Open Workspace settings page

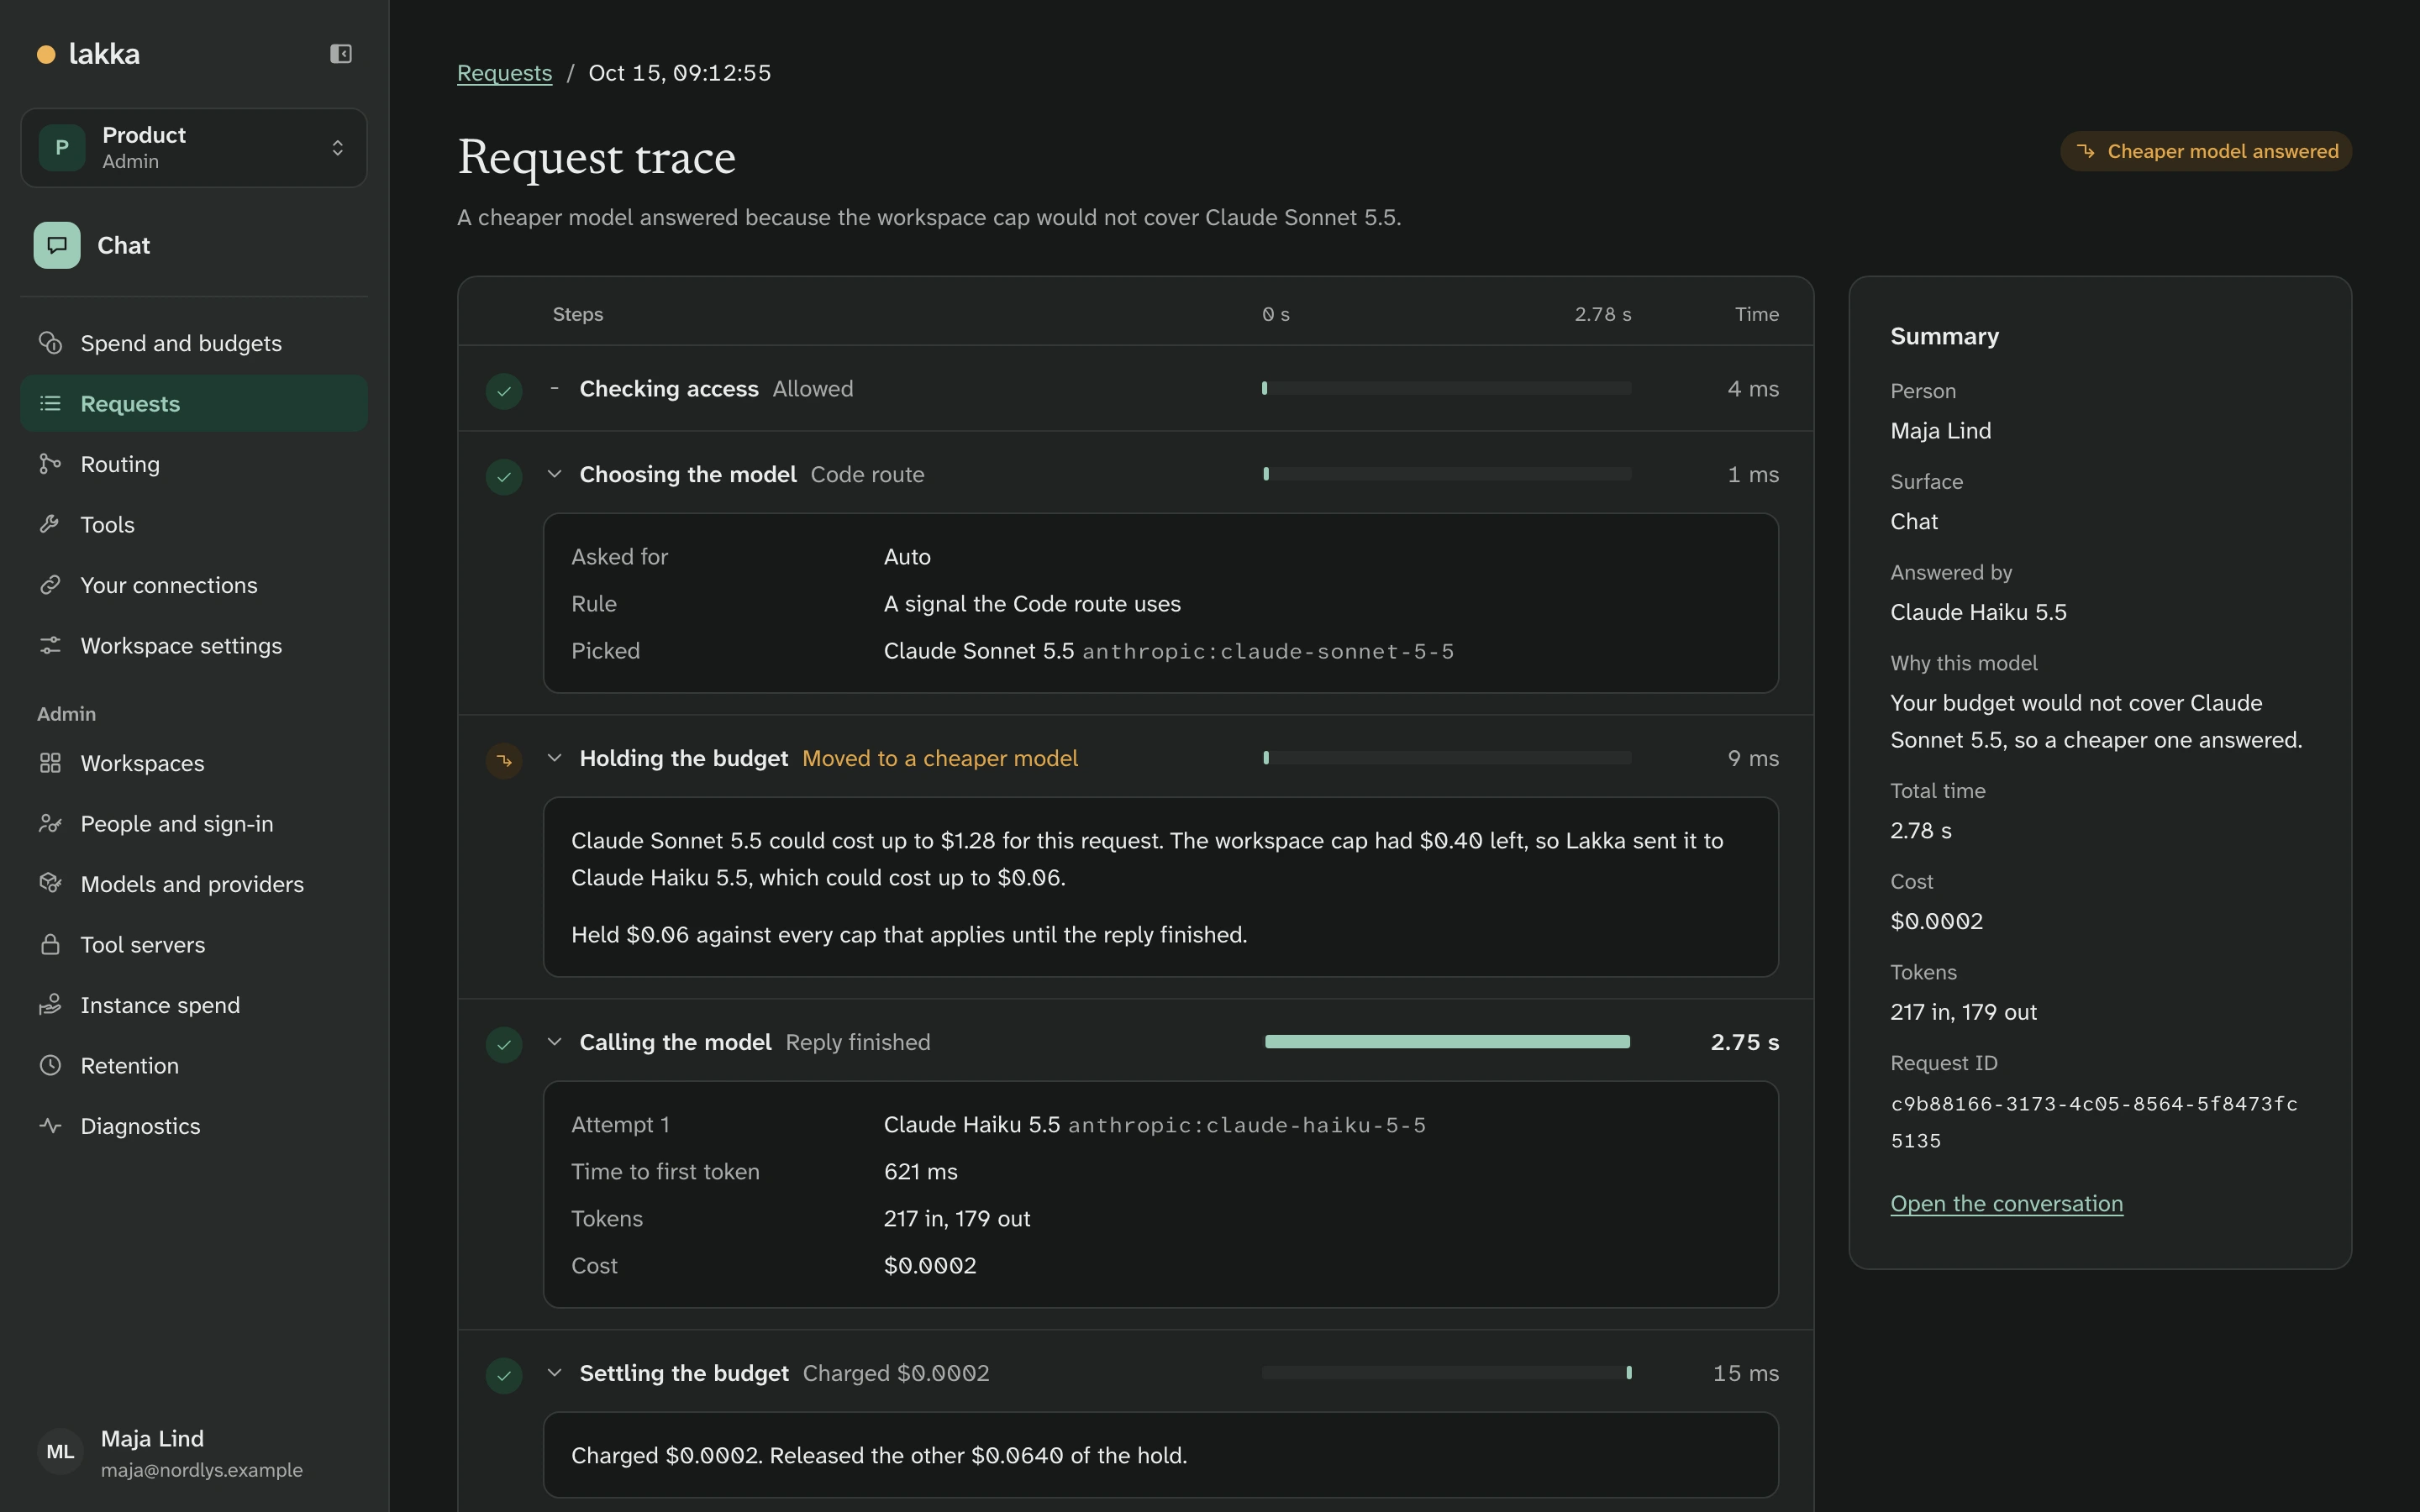[x=194, y=646]
